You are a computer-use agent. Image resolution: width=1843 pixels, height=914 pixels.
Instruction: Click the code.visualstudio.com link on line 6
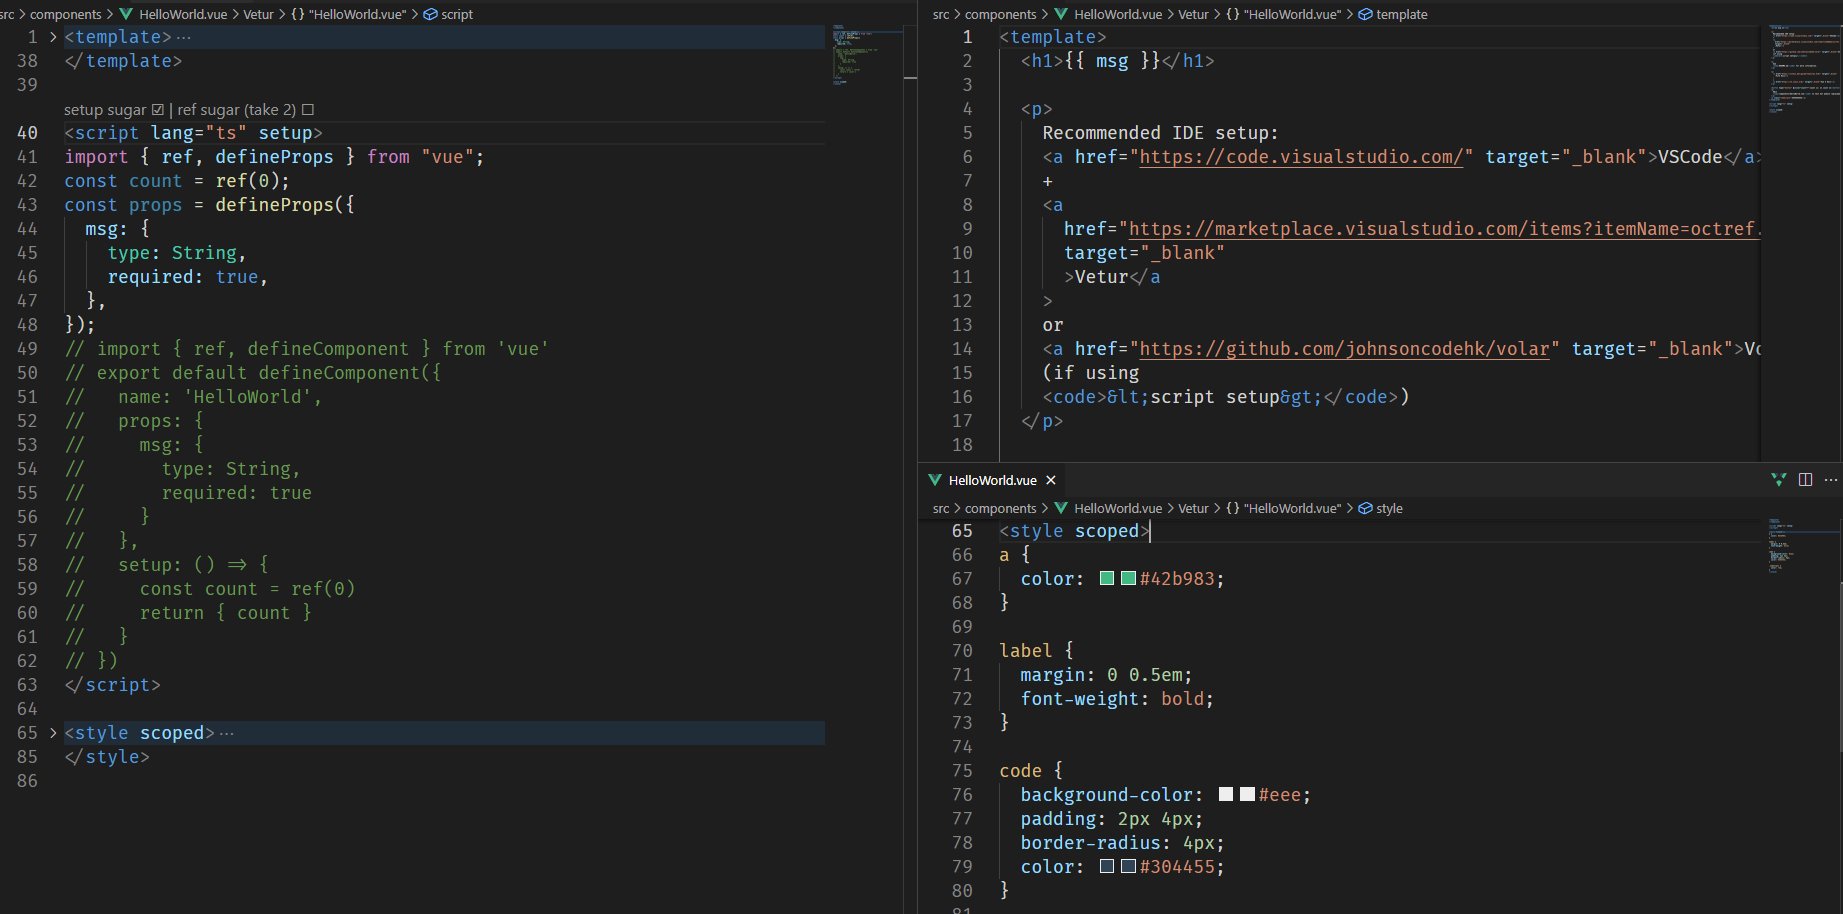click(1301, 157)
